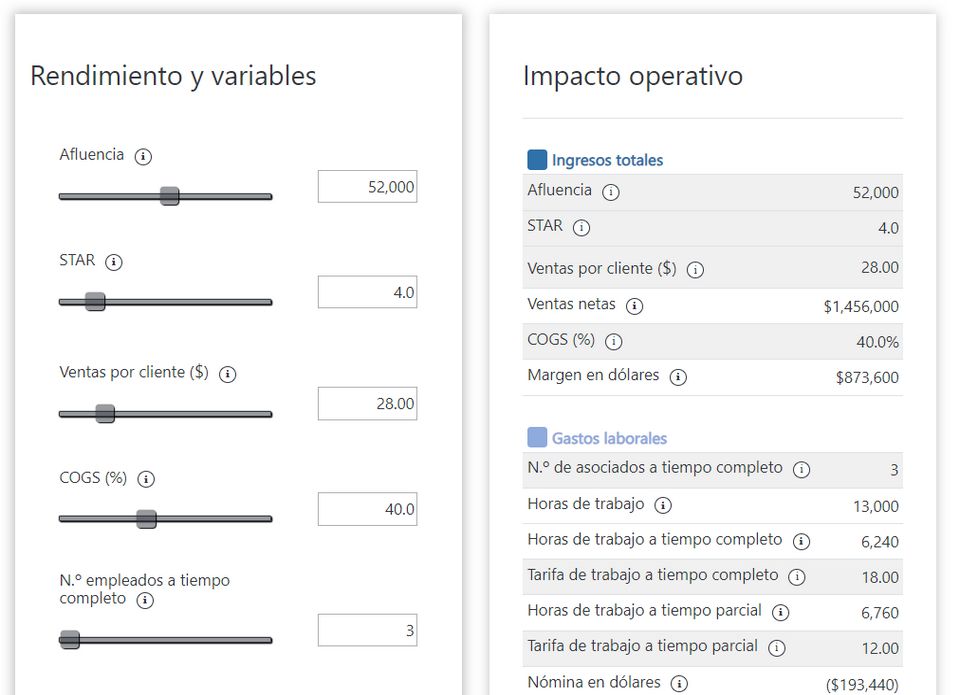The image size is (960, 695).
Task: Click the COGS (%) slider thumb
Action: (x=146, y=519)
